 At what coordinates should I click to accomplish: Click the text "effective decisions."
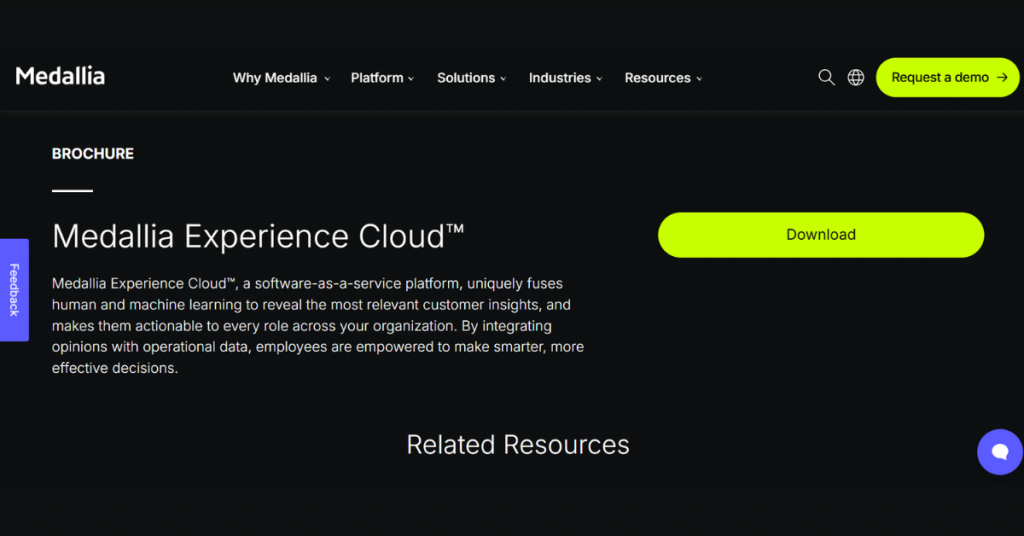click(115, 368)
